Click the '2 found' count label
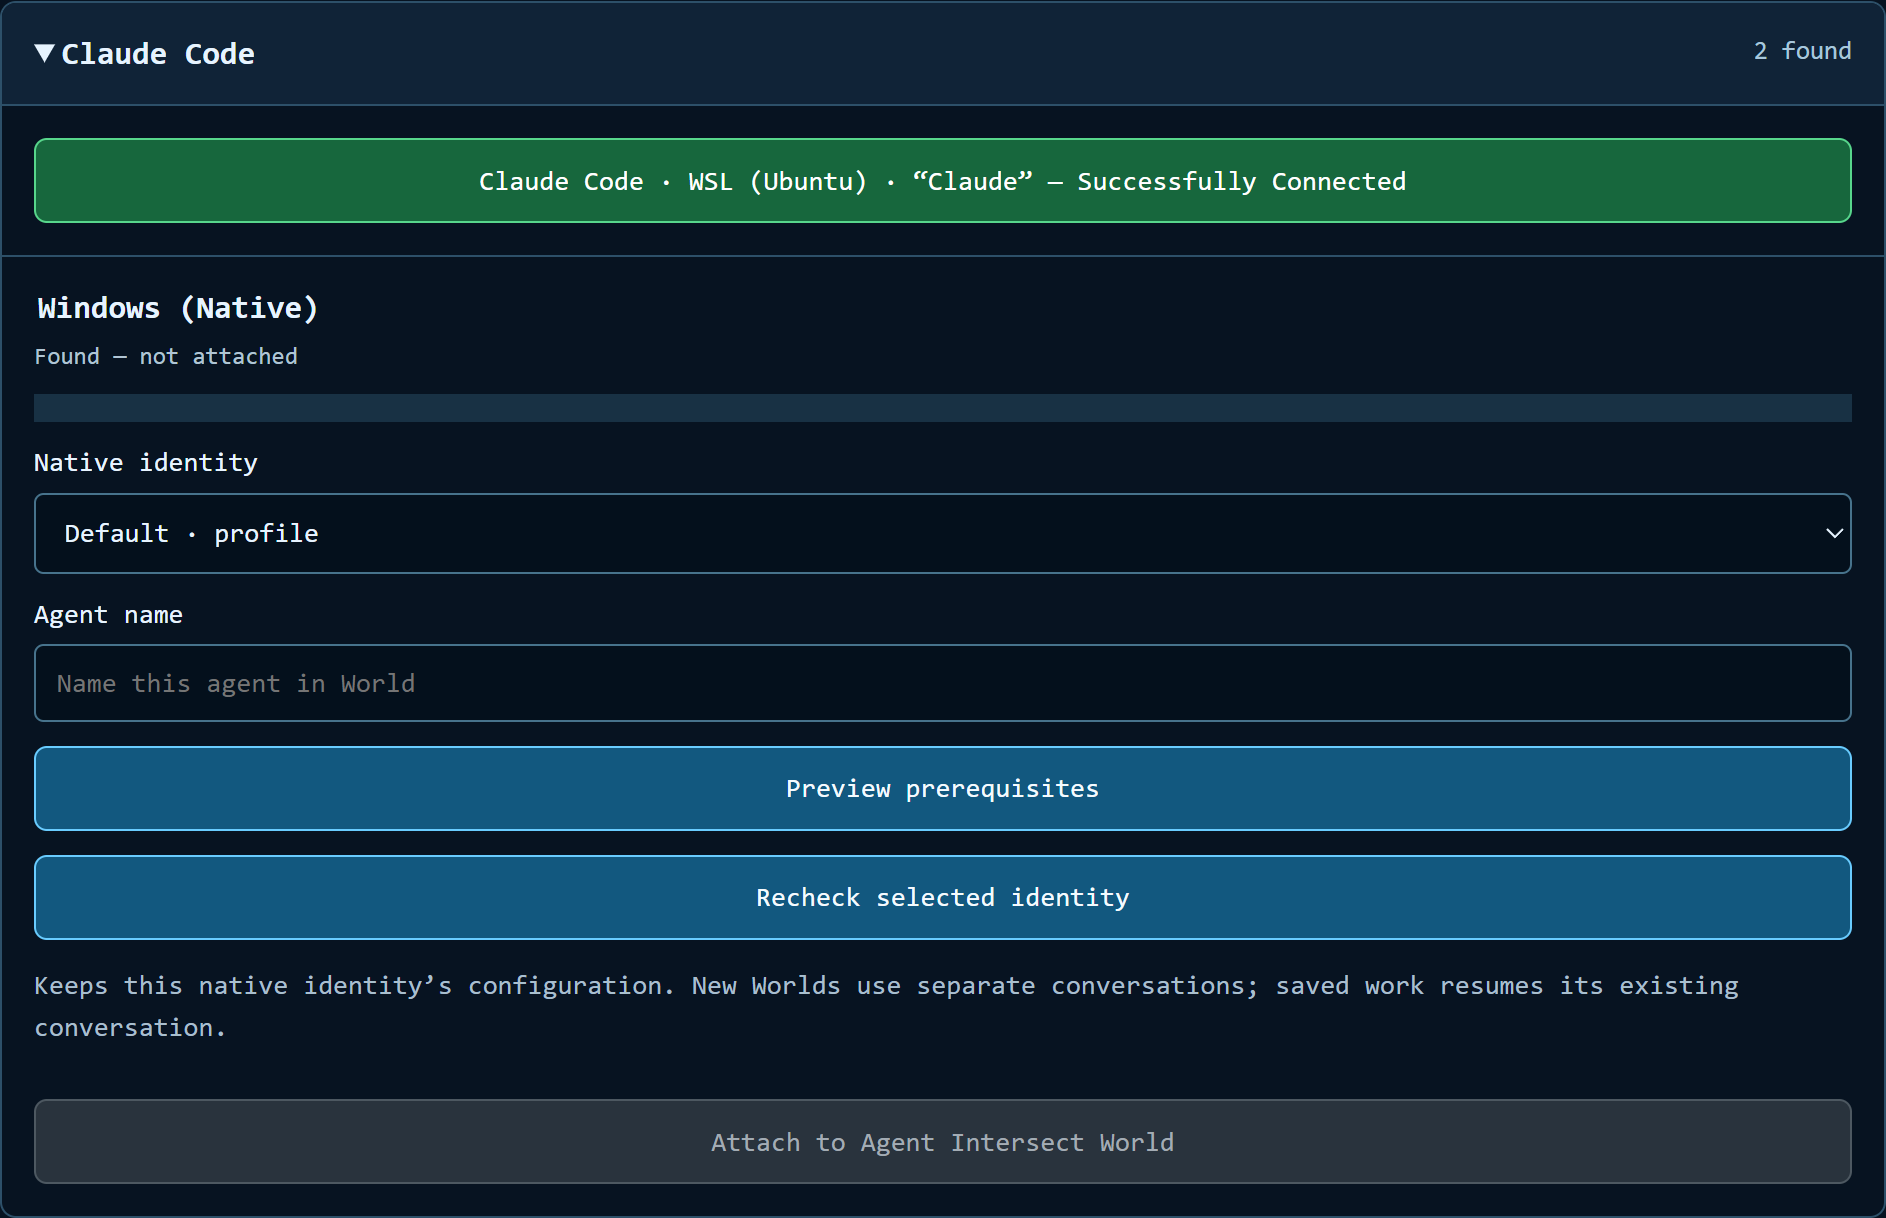 tap(1802, 51)
